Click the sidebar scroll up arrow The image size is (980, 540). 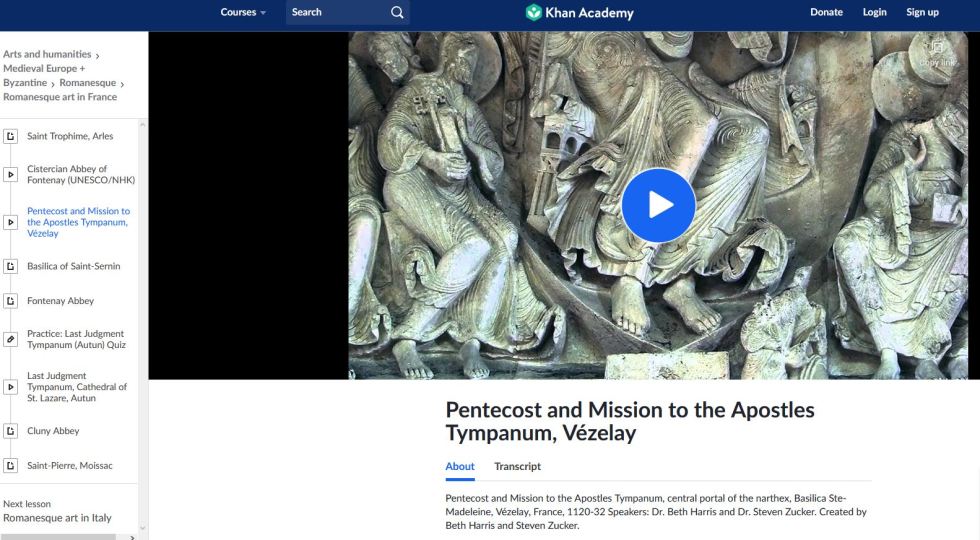tap(142, 125)
